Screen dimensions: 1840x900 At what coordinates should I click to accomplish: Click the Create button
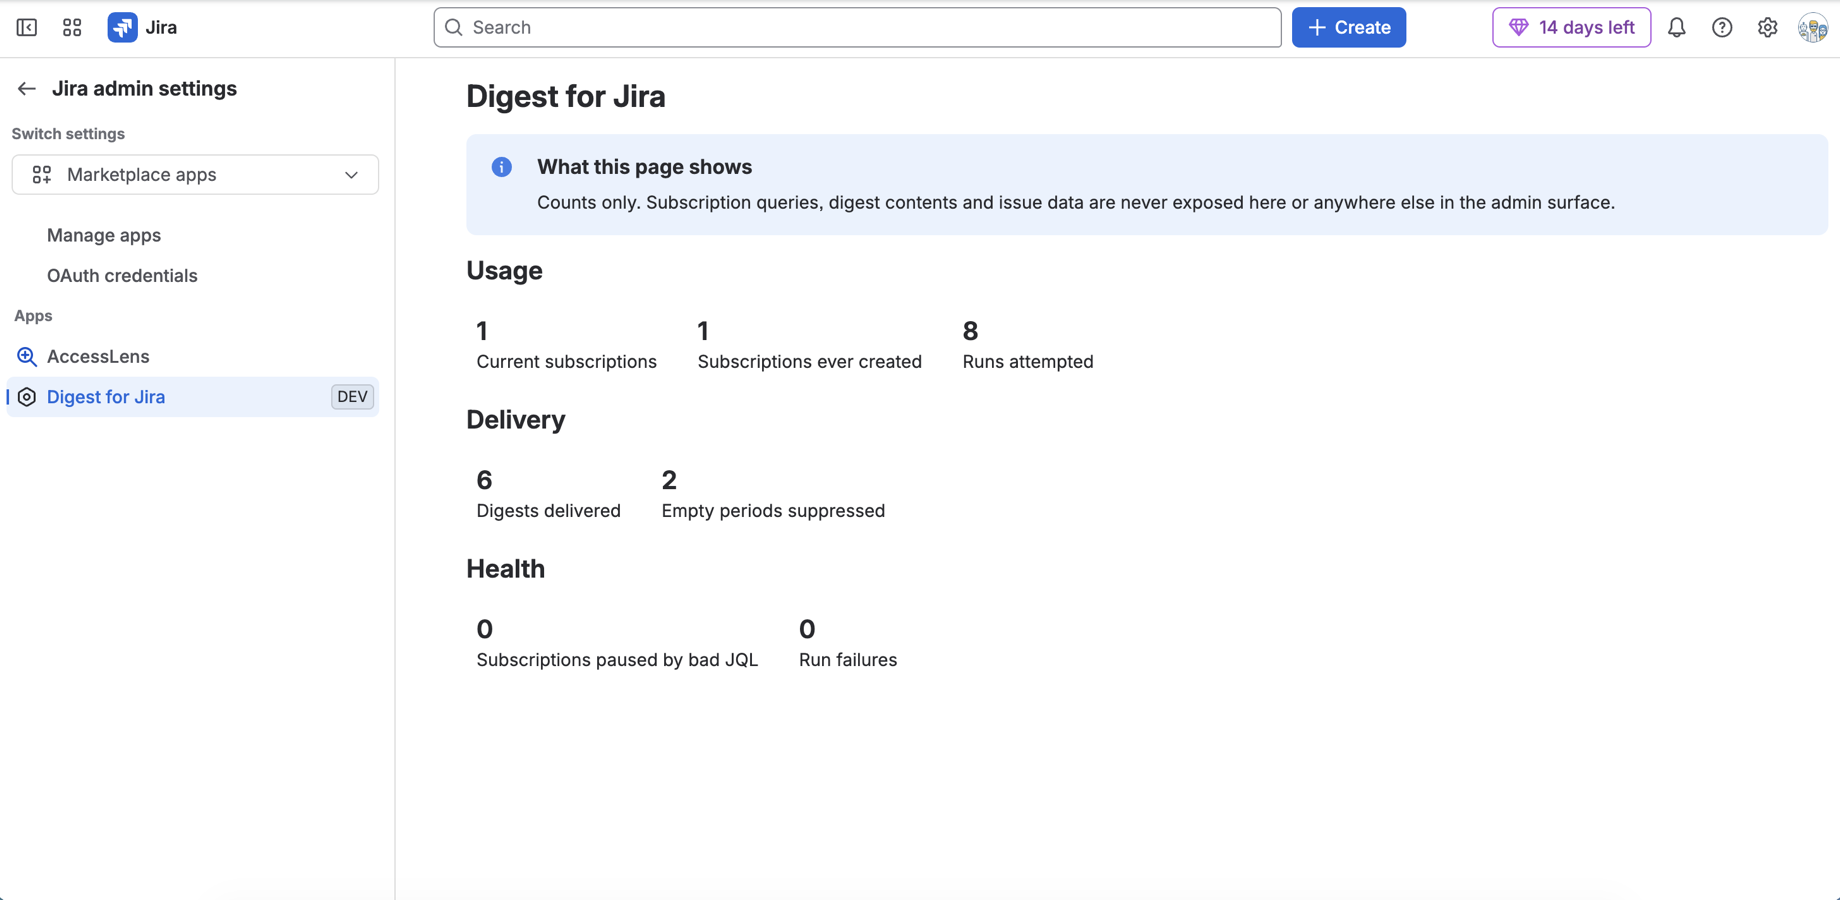tap(1348, 27)
